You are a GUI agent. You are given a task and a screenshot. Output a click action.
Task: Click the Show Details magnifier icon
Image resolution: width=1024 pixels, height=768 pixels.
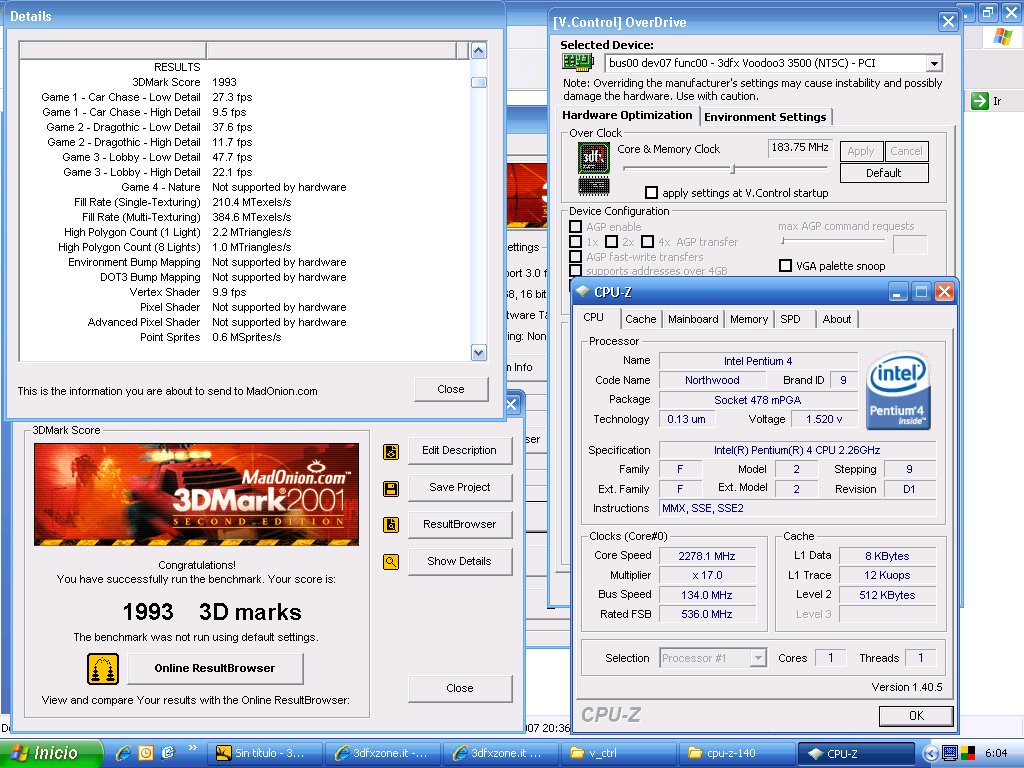391,562
